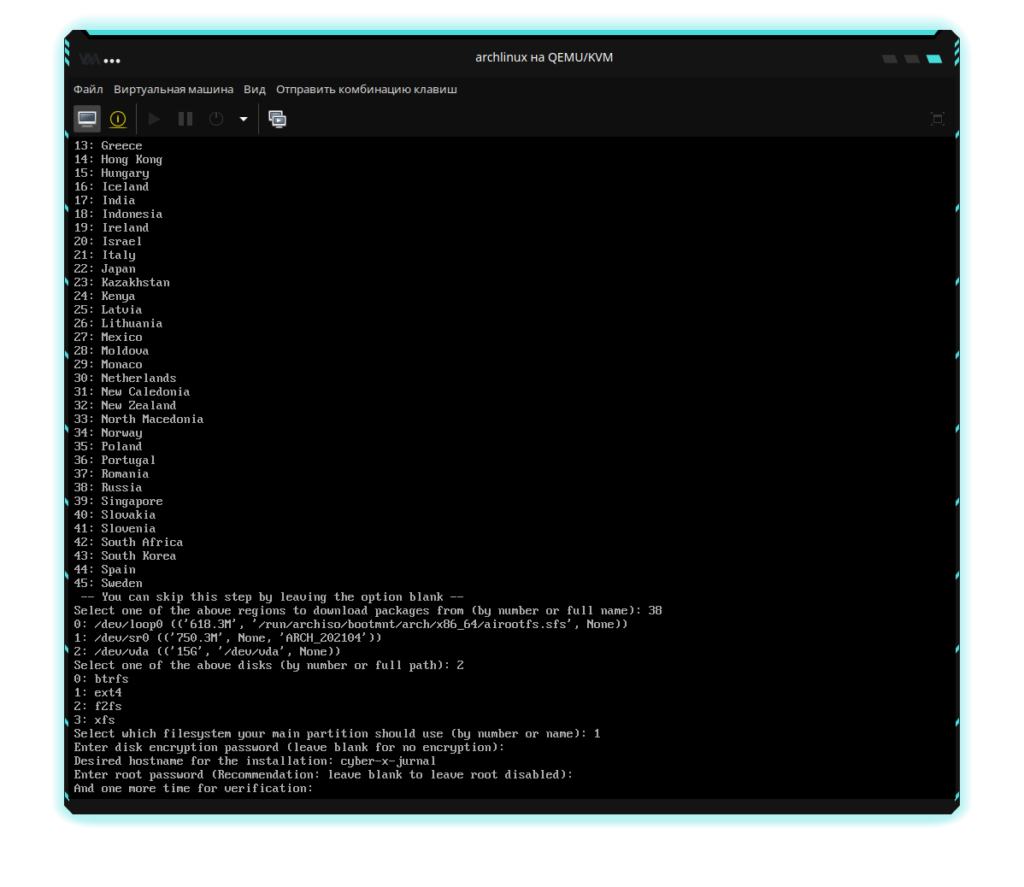Click the window title 'archlinux на QEMU/KVM'
Screen dimensions: 1024x887
tap(544, 58)
